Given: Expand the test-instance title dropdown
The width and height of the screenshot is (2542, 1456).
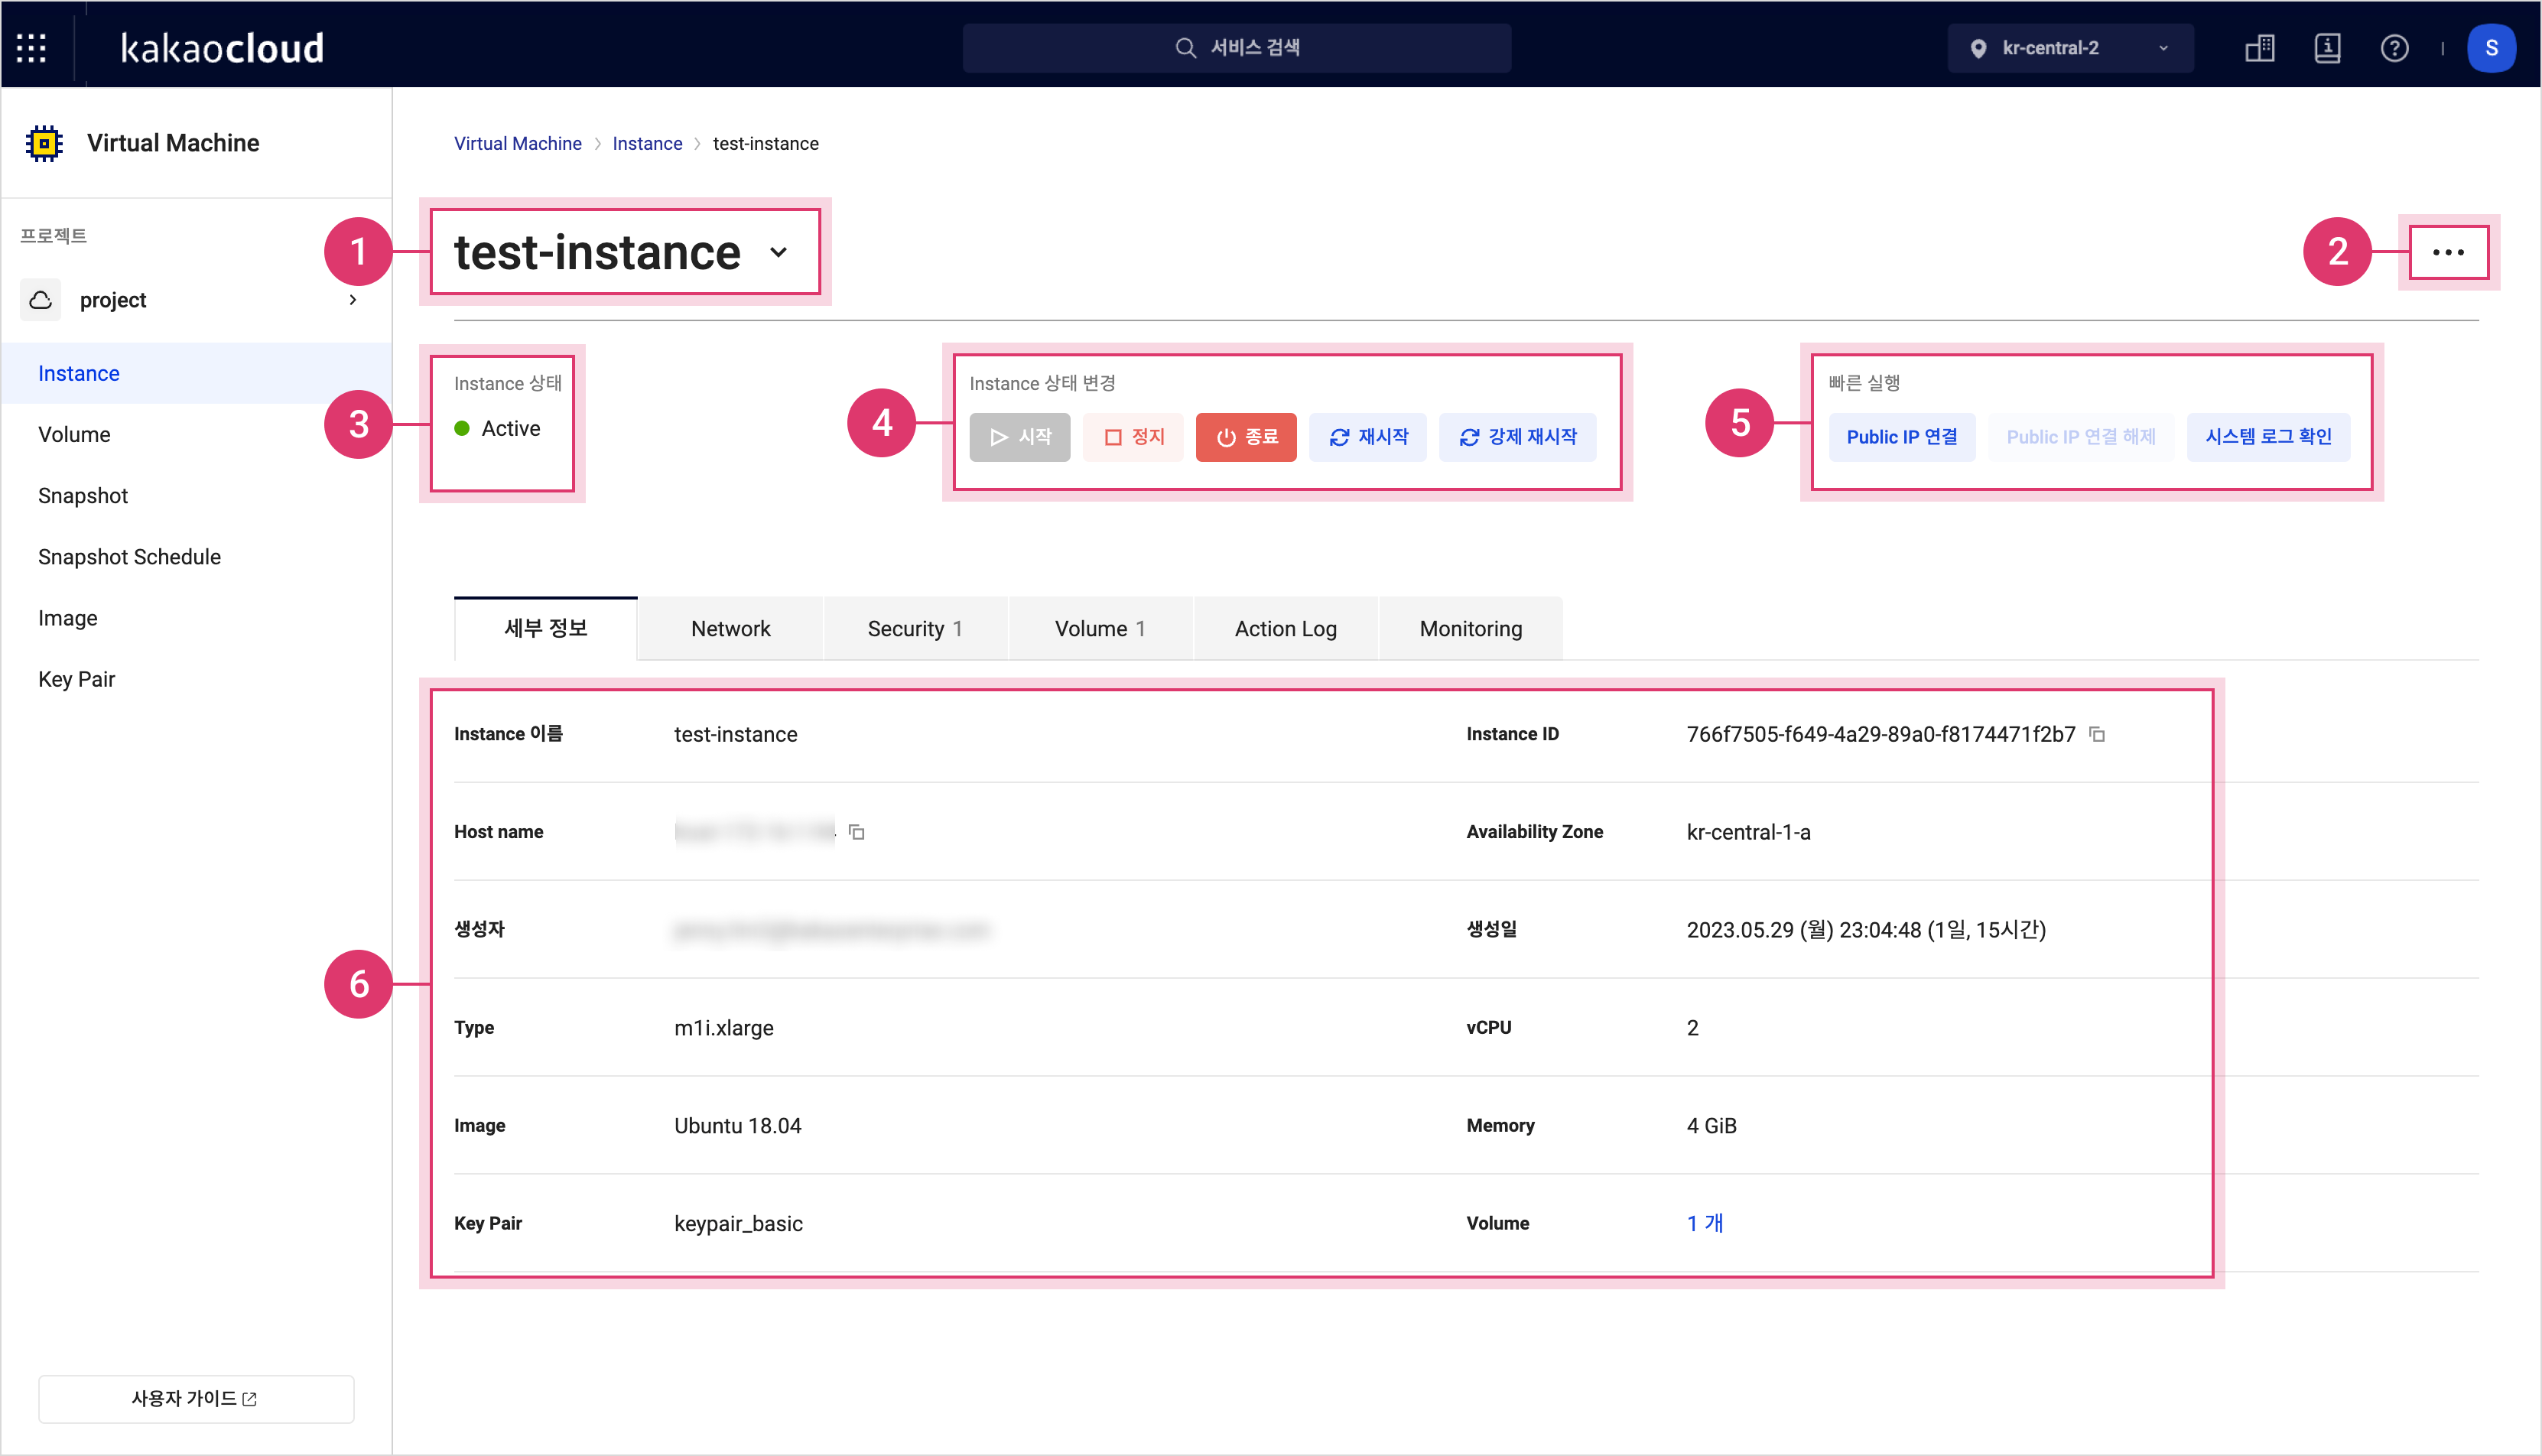Looking at the screenshot, I should 779,252.
